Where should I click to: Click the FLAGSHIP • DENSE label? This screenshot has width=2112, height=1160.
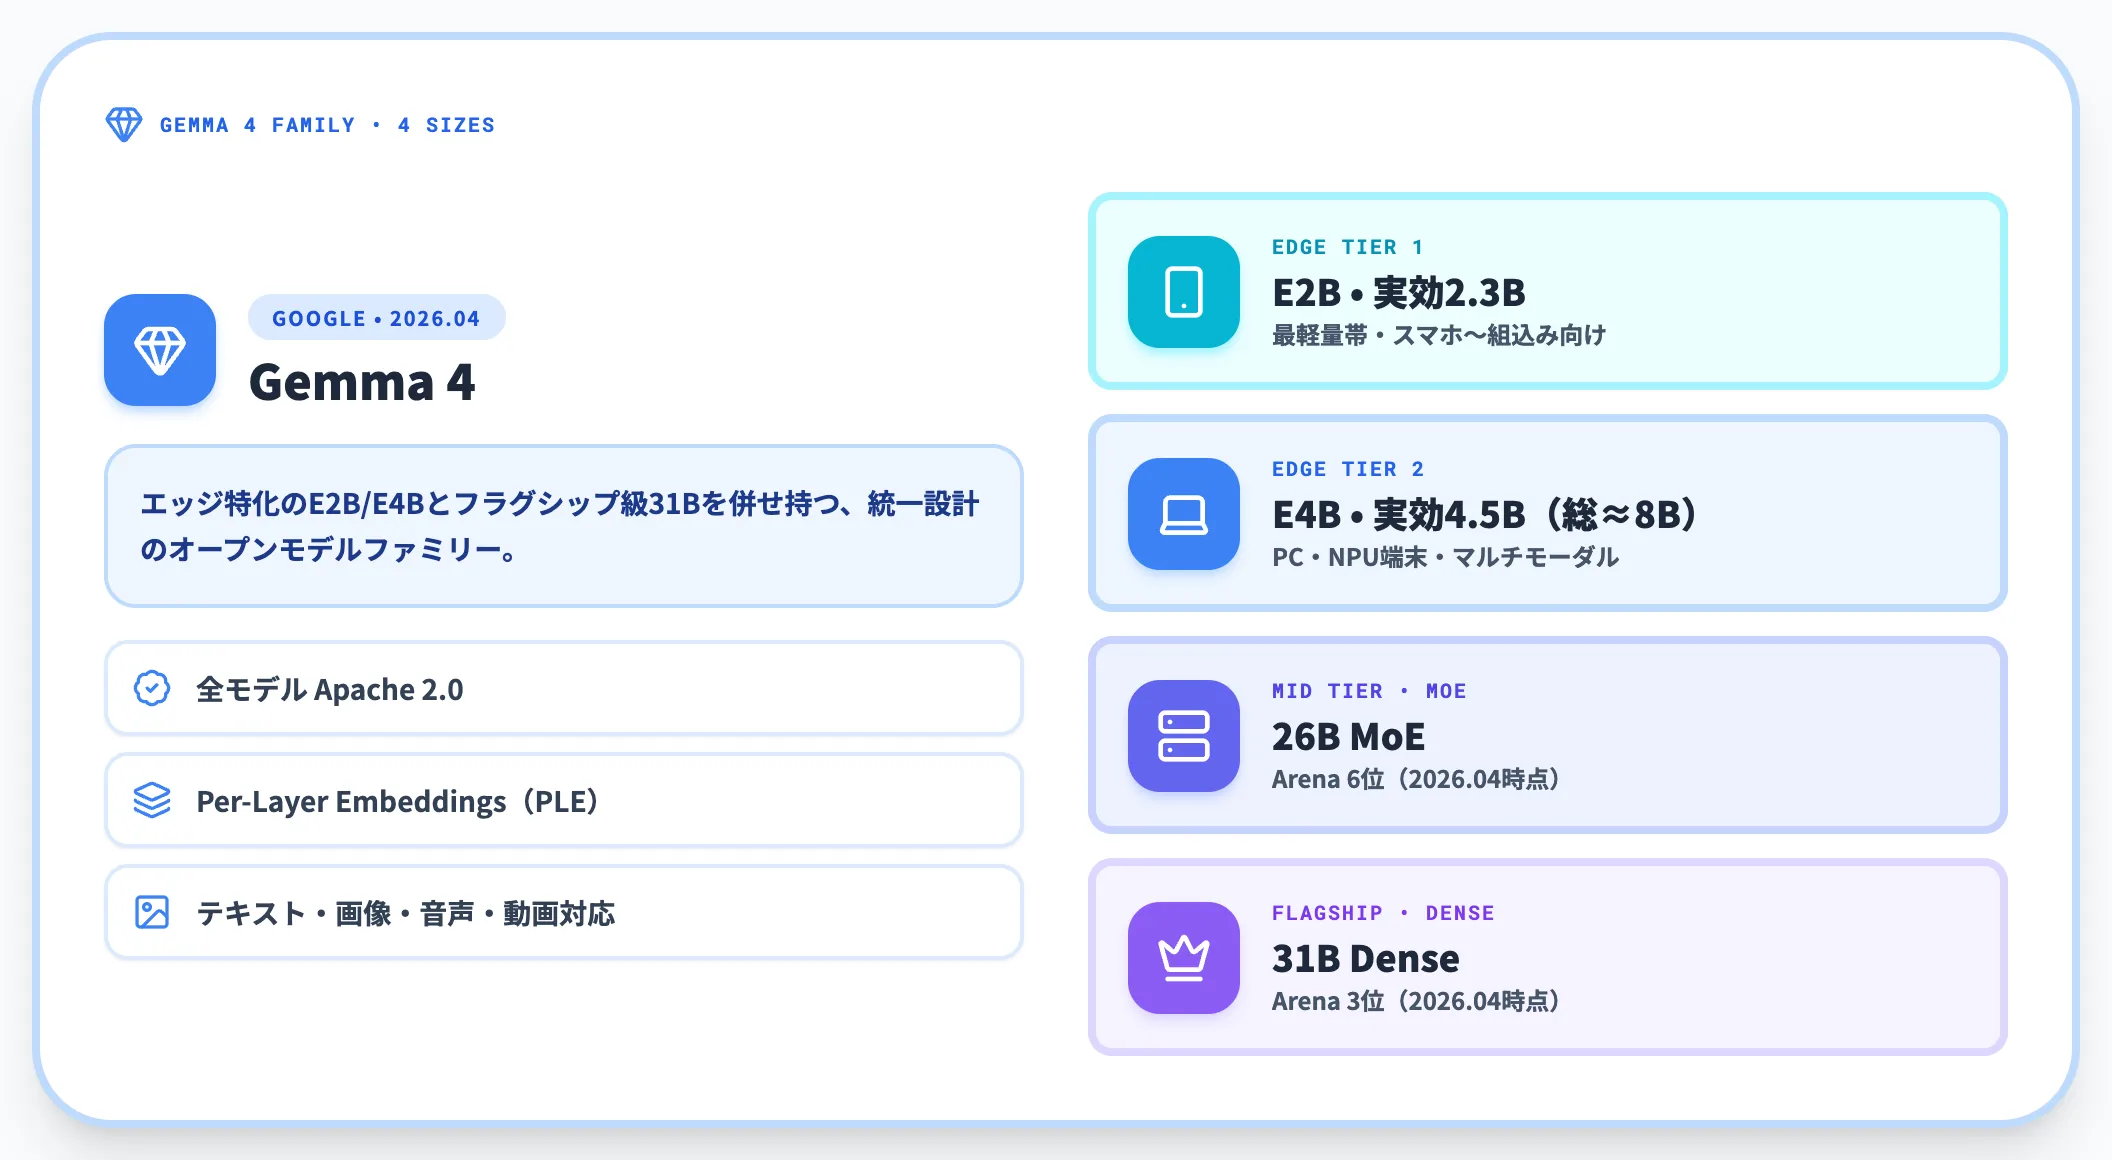1383,913
